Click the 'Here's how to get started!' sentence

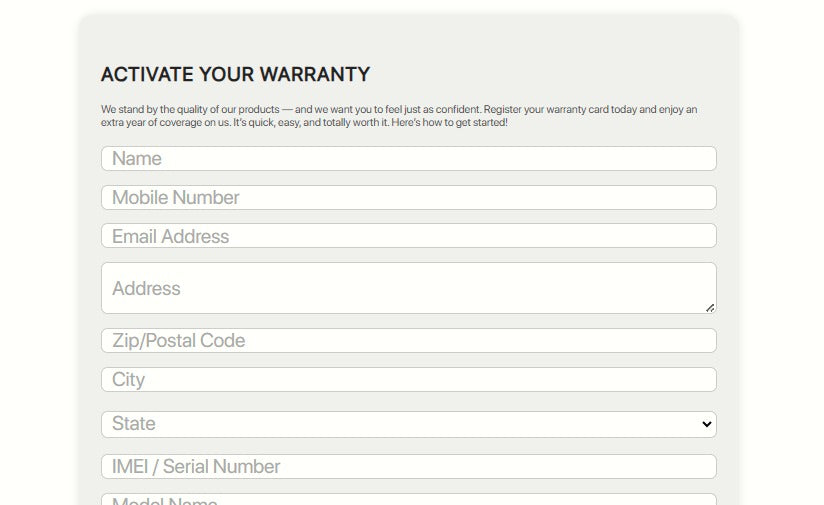pos(449,122)
